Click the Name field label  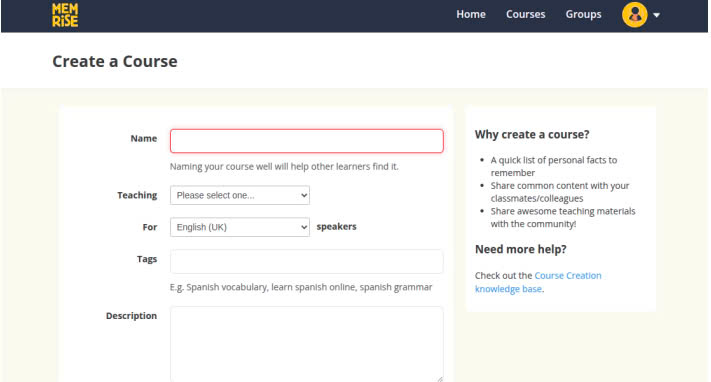(x=144, y=138)
